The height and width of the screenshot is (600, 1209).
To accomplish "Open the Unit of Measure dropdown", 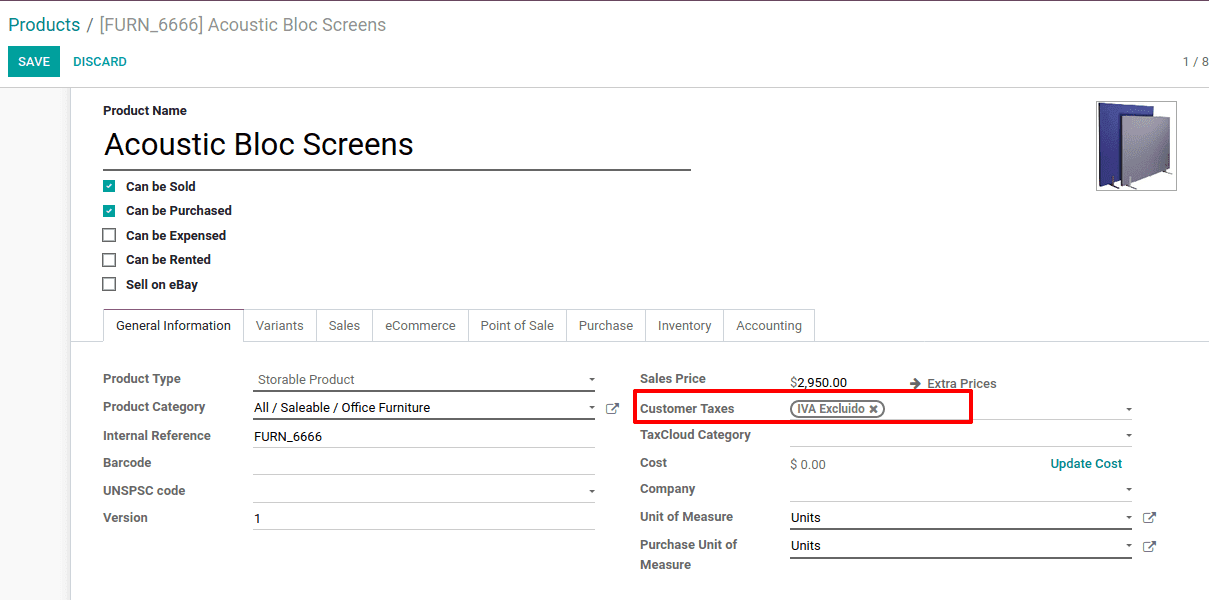I will (x=1129, y=518).
